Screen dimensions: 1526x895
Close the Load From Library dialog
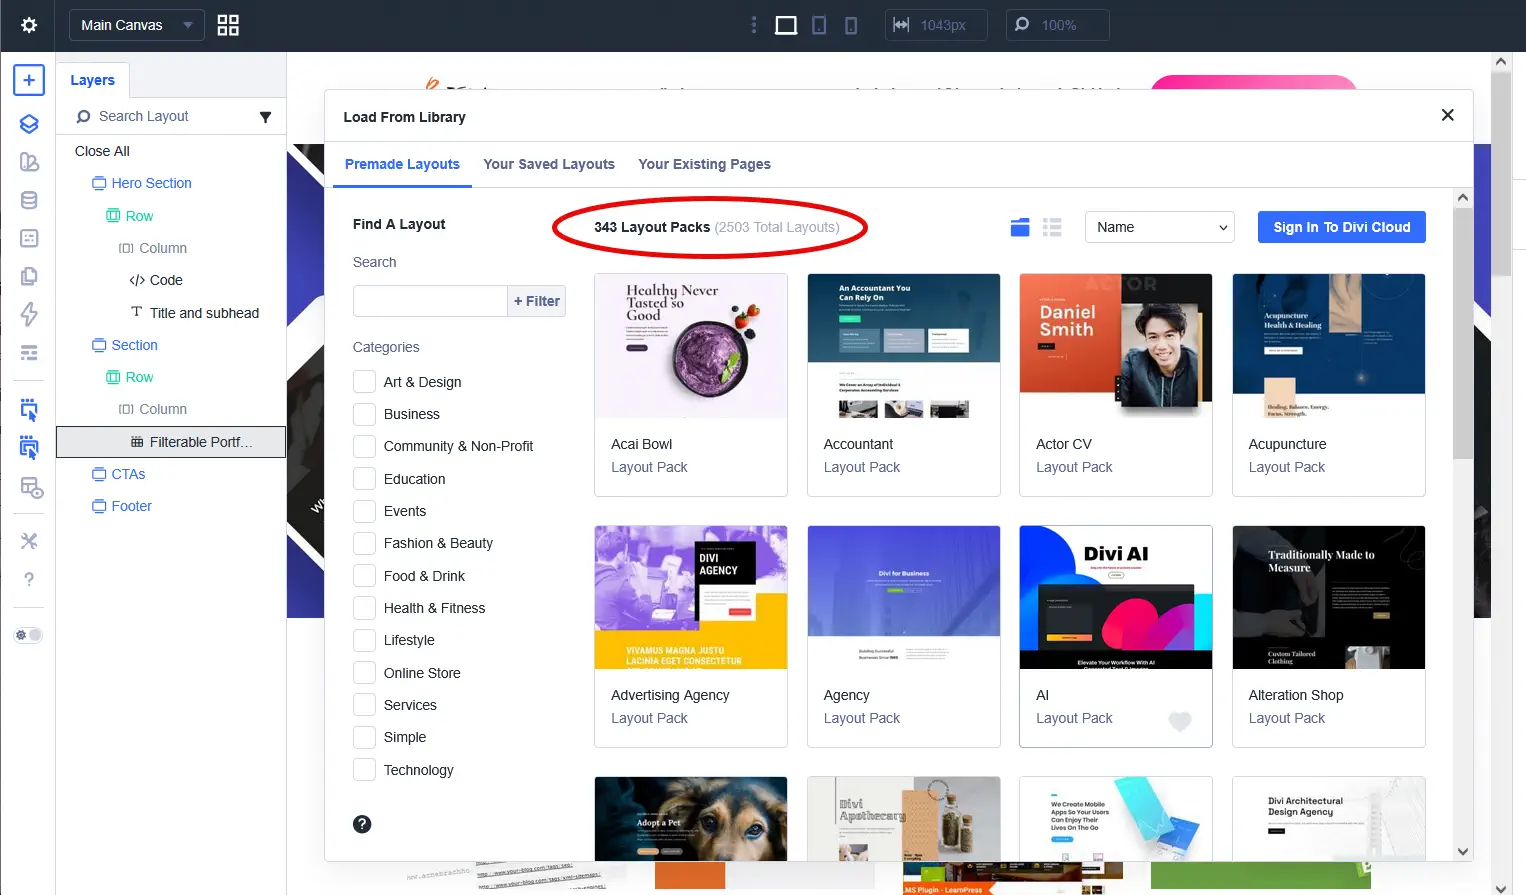coord(1447,115)
